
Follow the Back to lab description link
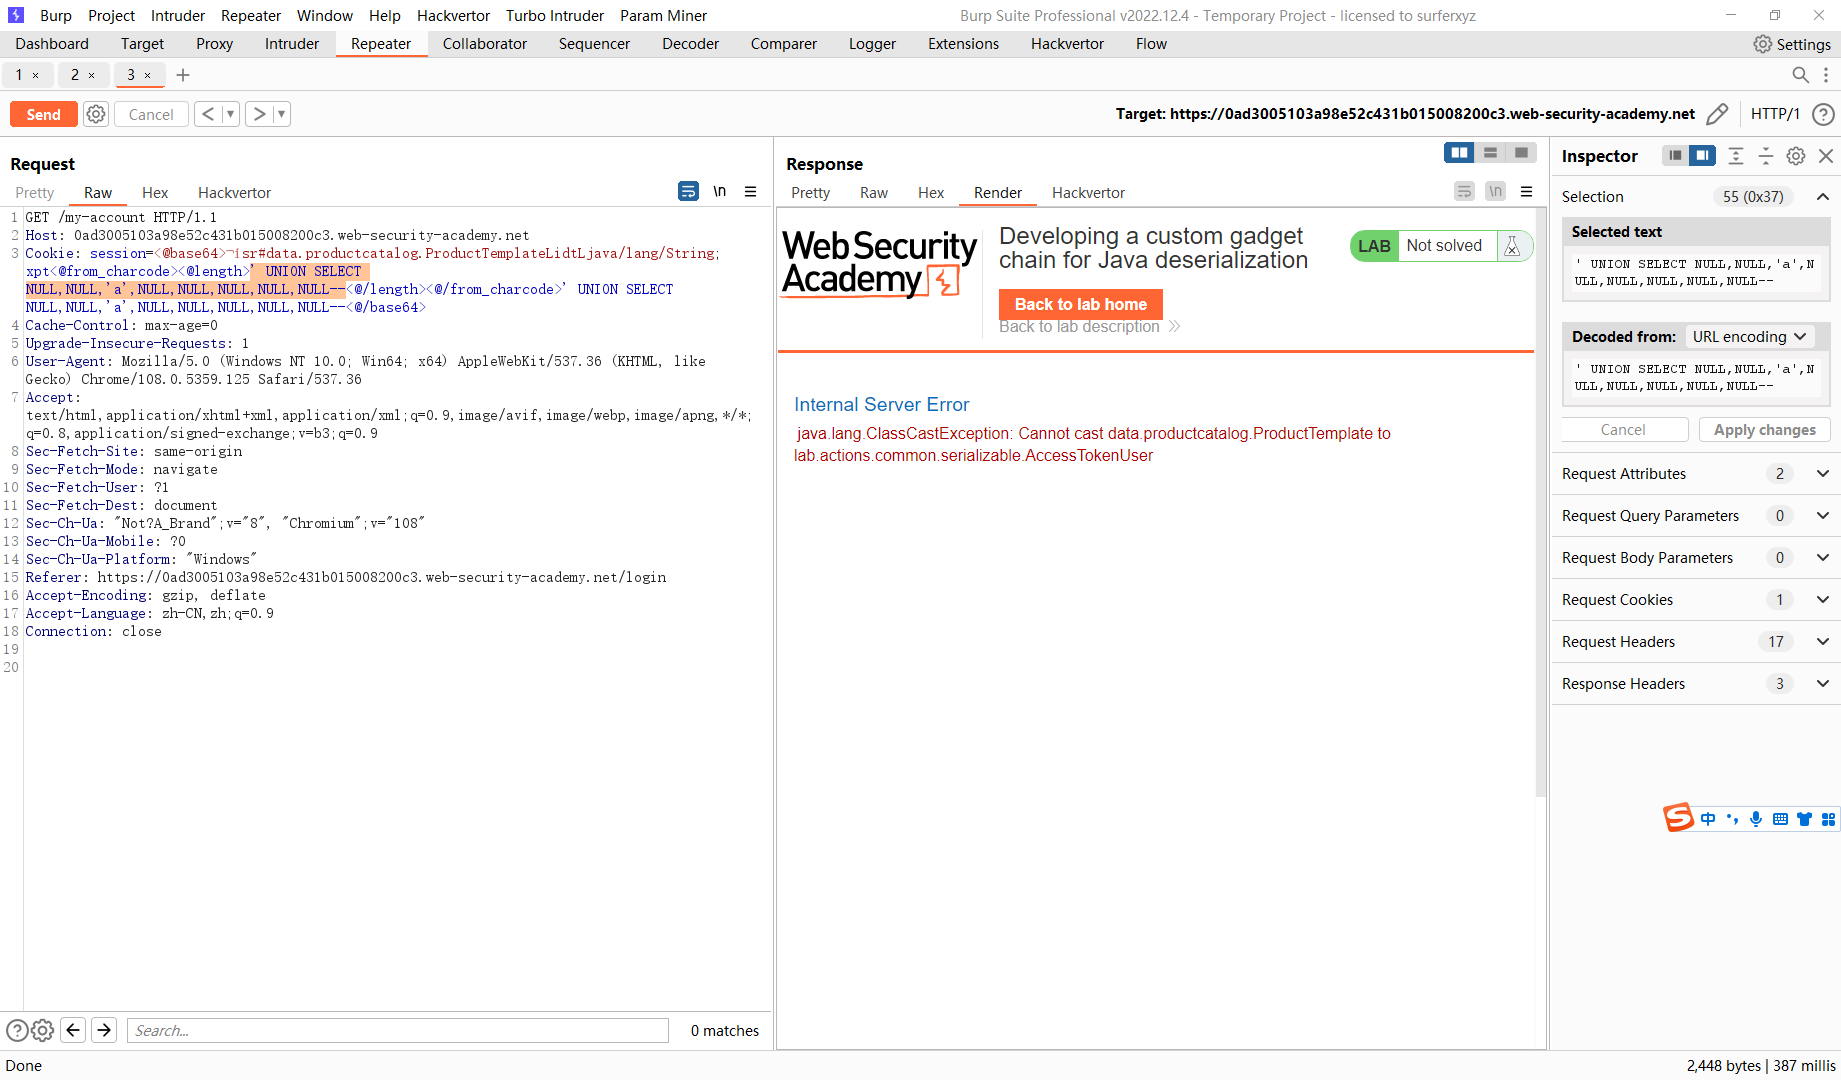1089,326
